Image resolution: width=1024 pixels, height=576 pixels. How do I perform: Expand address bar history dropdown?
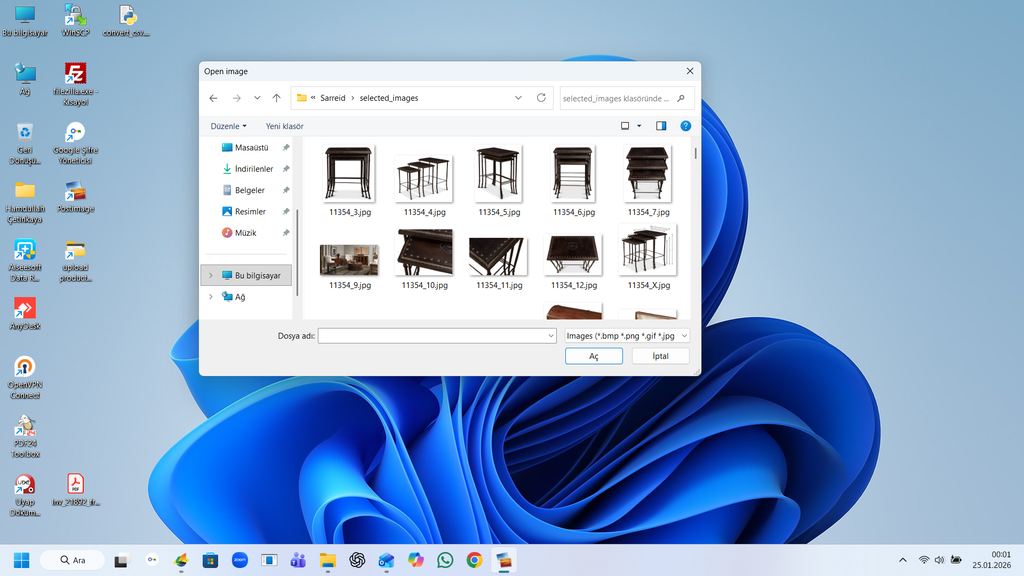pos(519,98)
